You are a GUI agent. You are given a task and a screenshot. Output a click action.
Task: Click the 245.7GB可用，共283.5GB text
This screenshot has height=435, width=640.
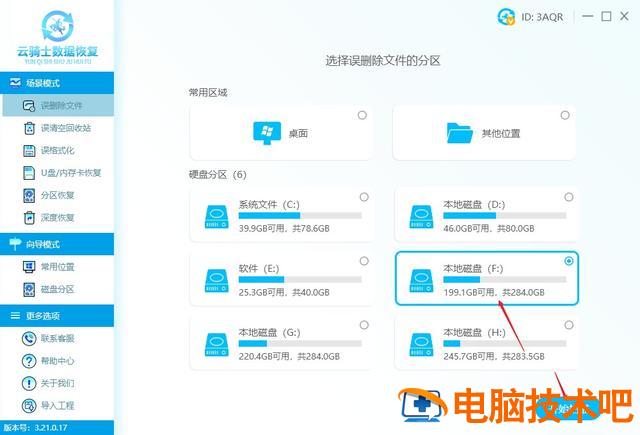pos(494,356)
